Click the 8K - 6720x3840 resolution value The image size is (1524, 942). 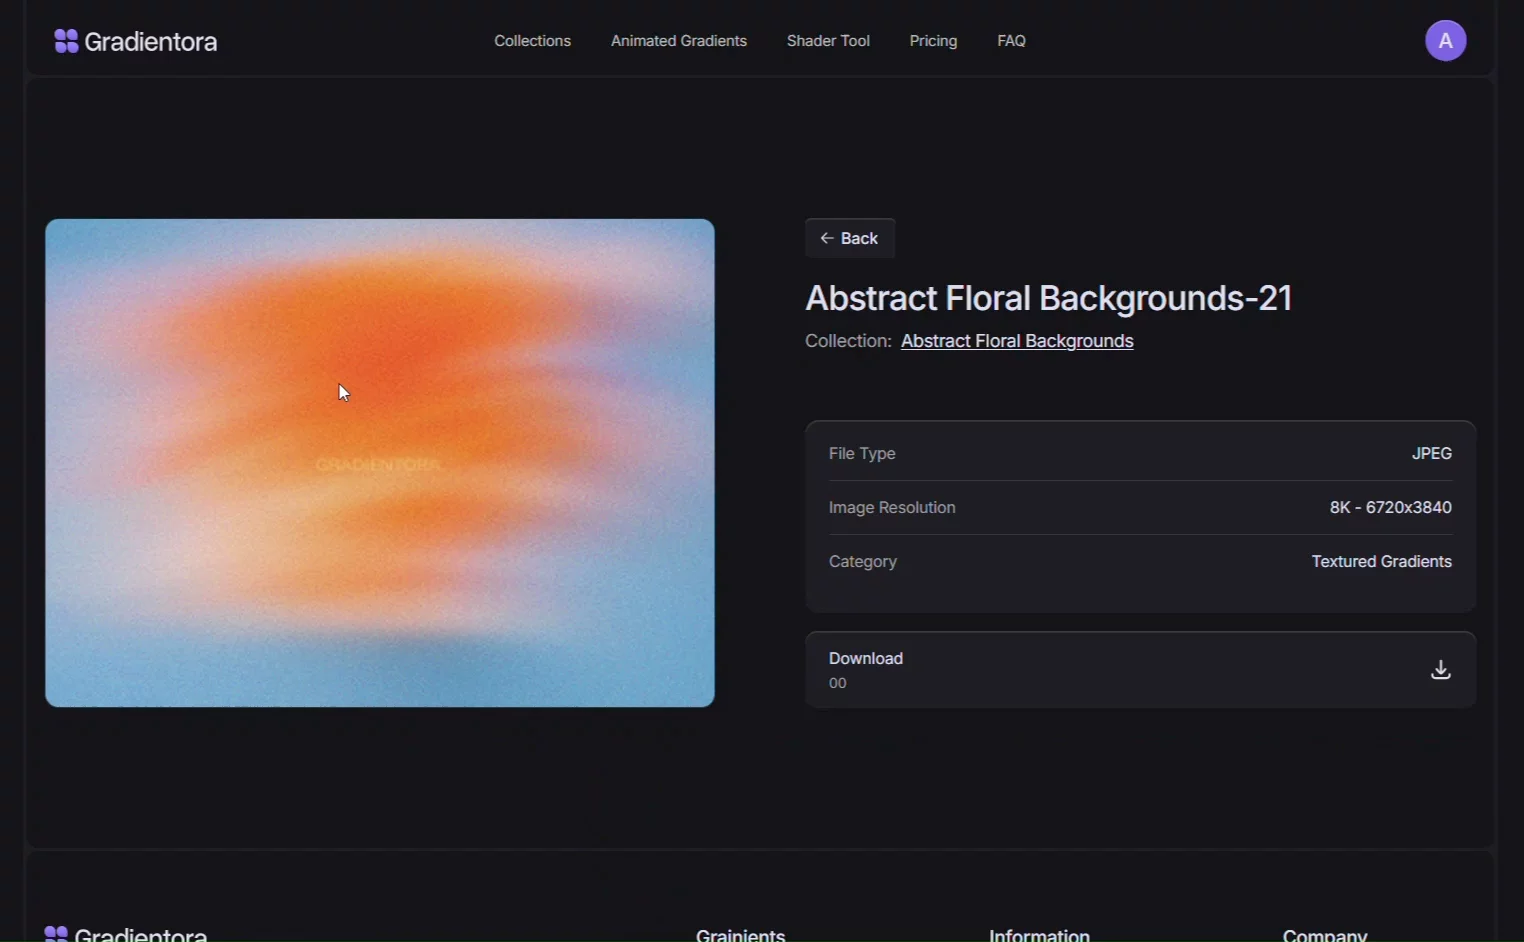click(1390, 507)
